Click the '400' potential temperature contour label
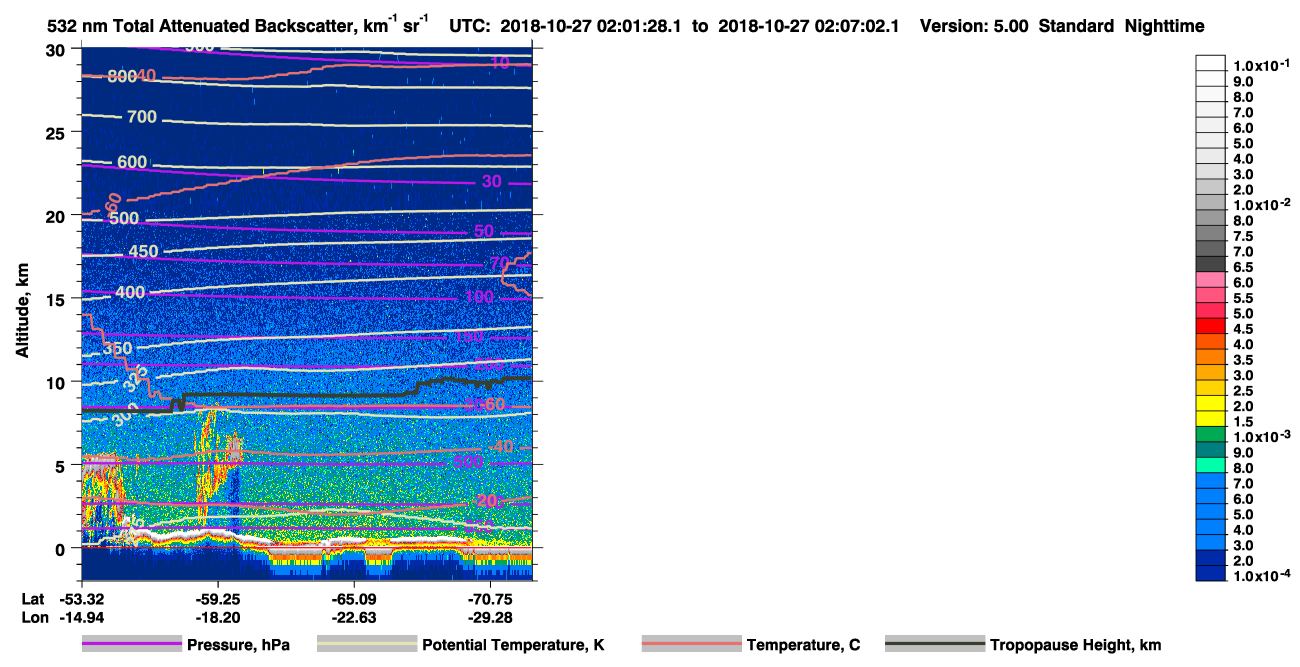This screenshot has height=667, width=1300. [x=130, y=292]
